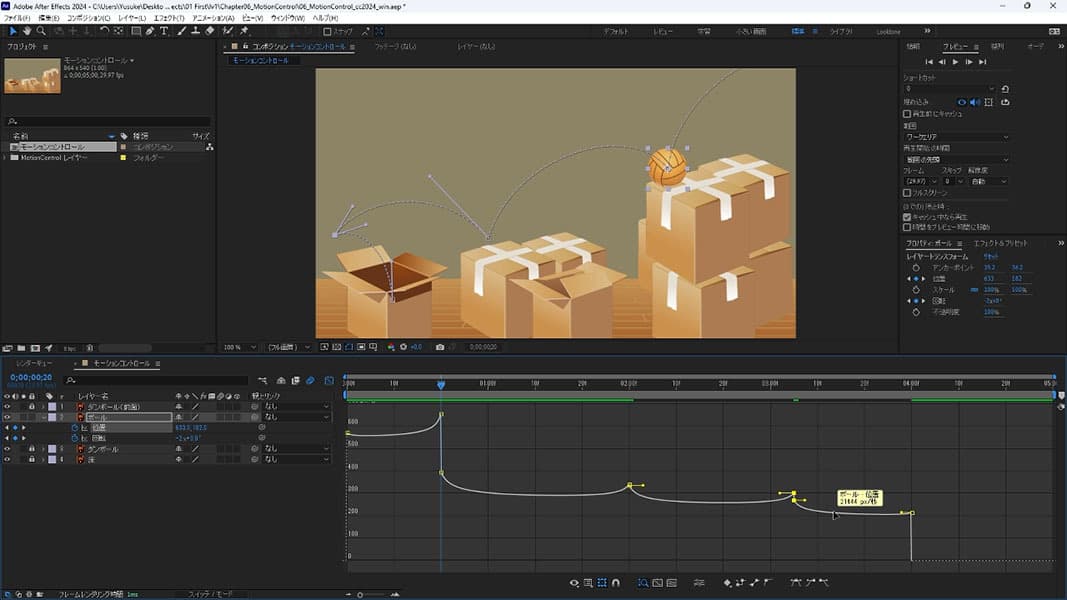Click the スナップ snapping checkbox in toolbar
The image size is (1067, 600).
(327, 31)
